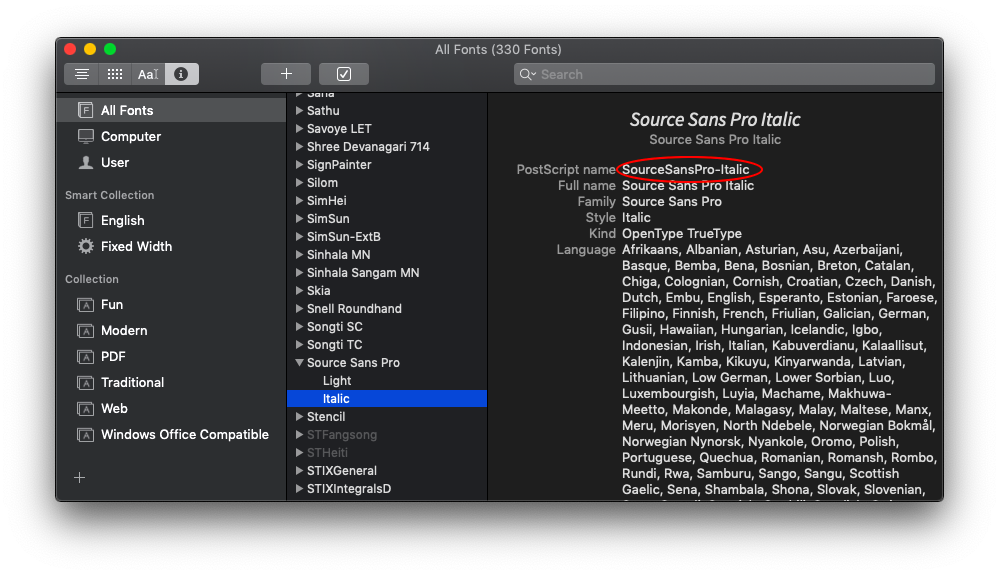Toggle enable/disable font checkmark button

pos(344,74)
